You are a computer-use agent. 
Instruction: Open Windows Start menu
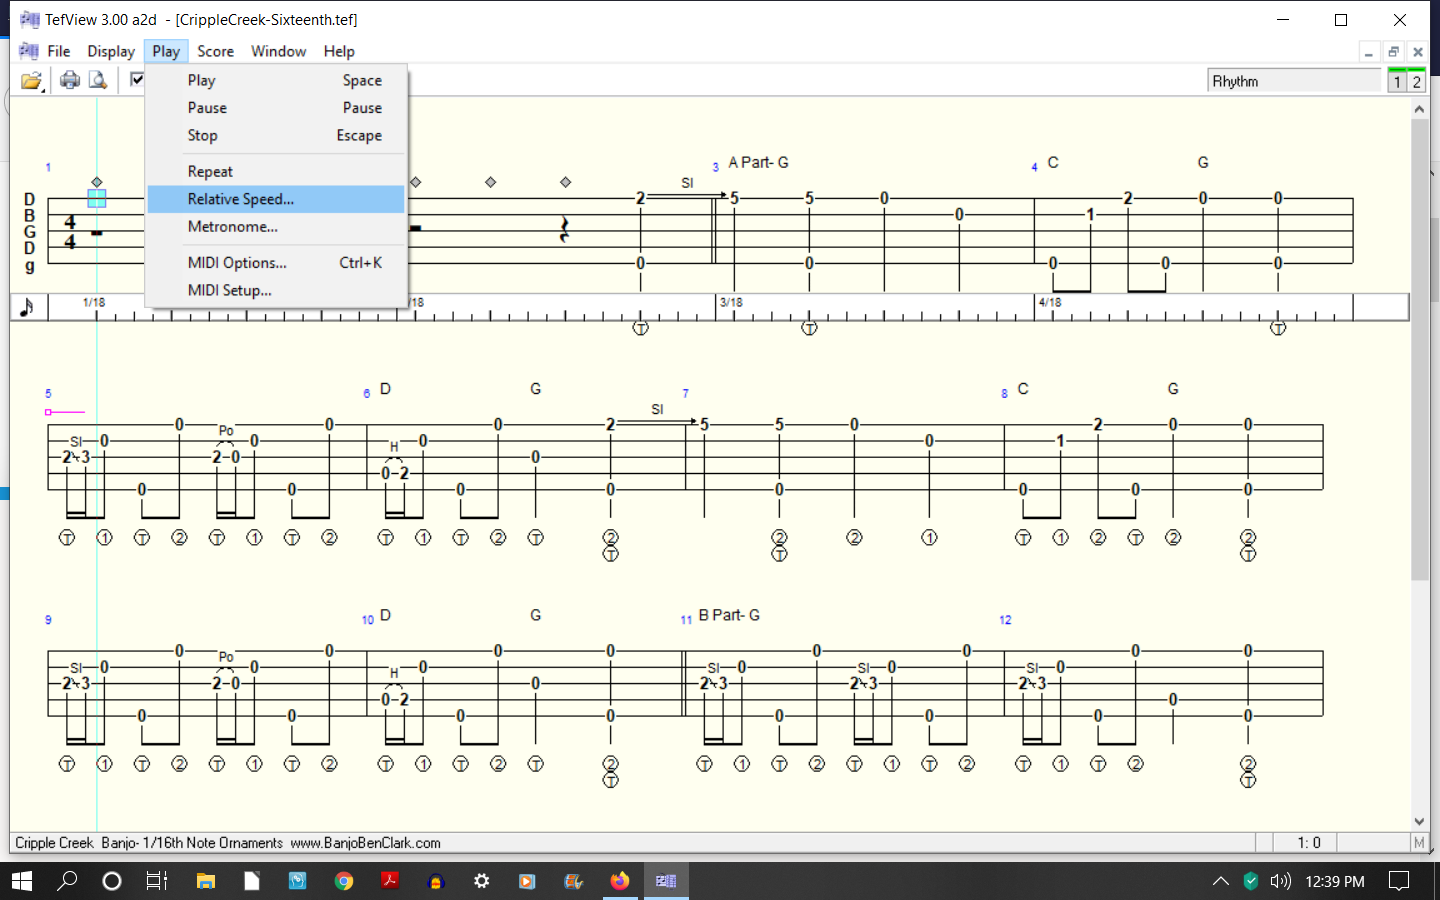tap(22, 881)
